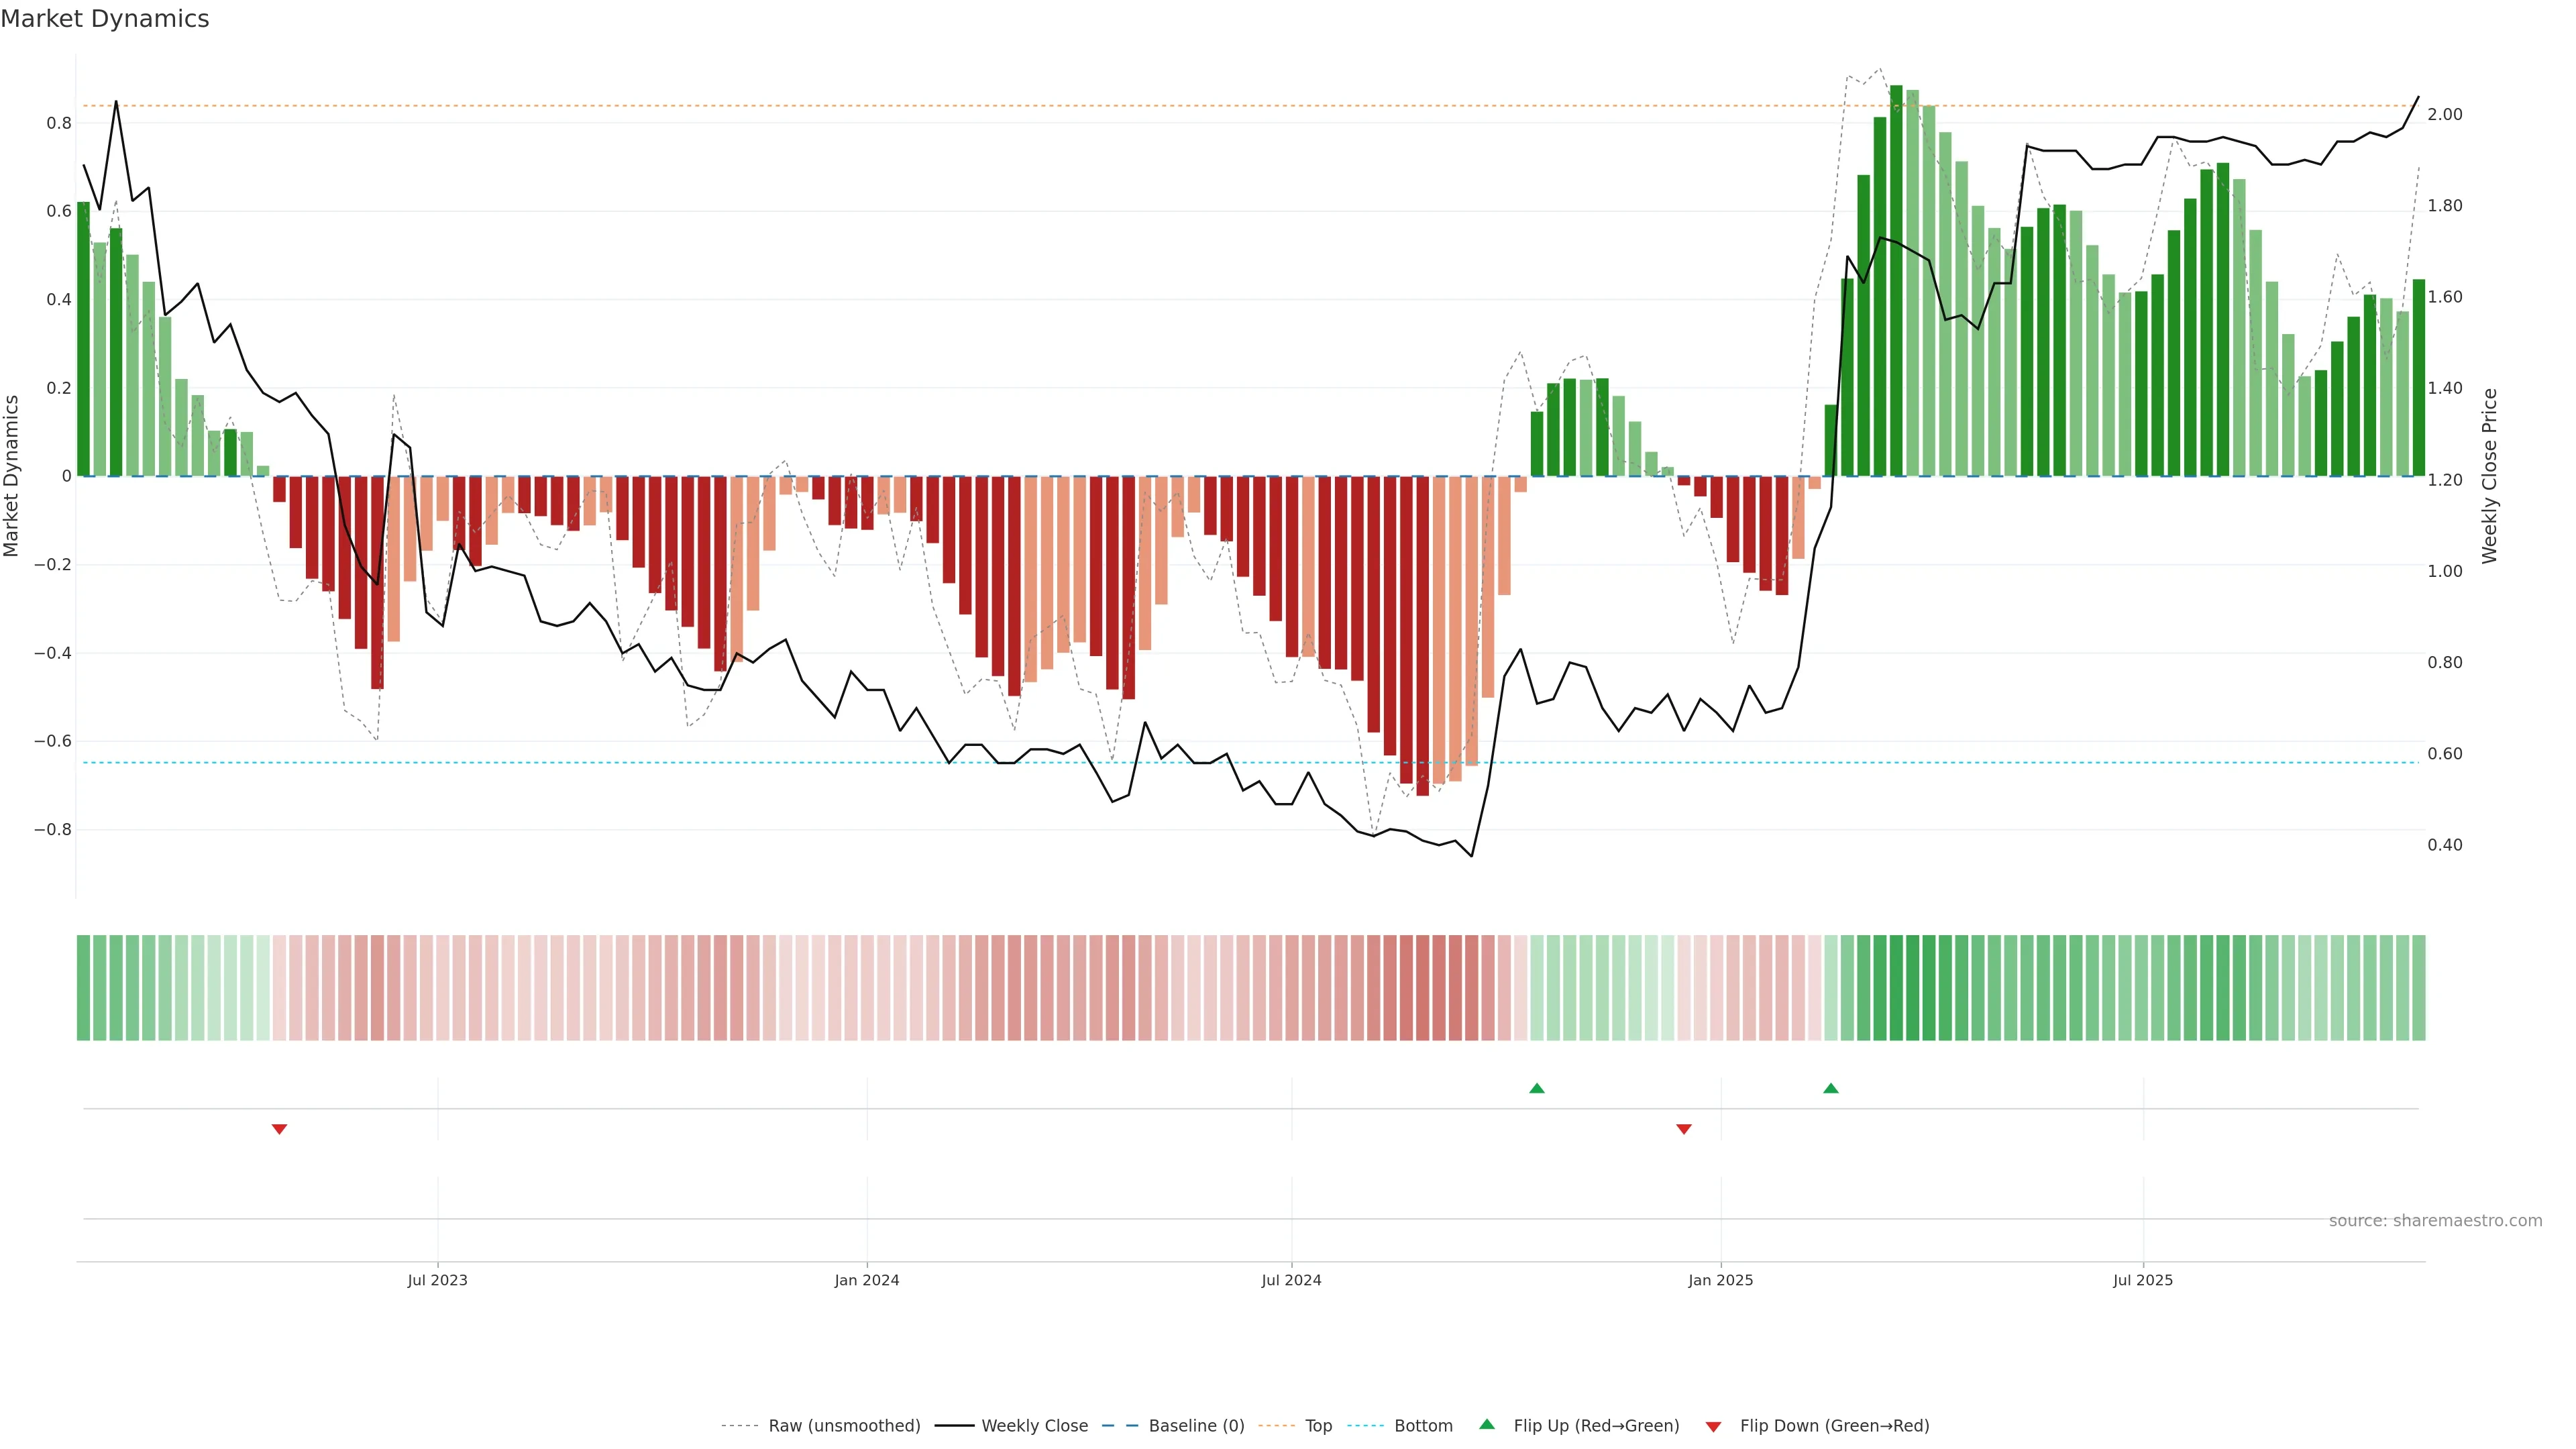2576x1449 pixels.
Task: Click the source: sharemaestro.com text
Action: click(x=2435, y=1221)
